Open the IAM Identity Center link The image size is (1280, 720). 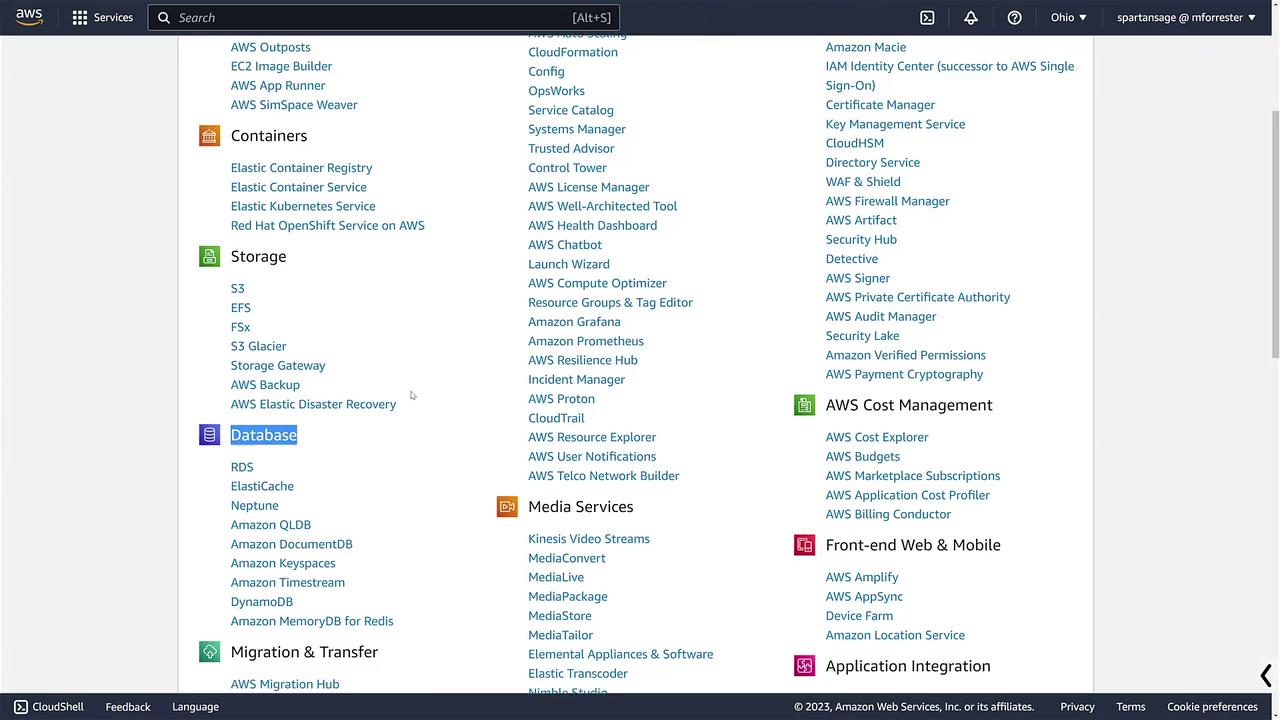click(950, 76)
